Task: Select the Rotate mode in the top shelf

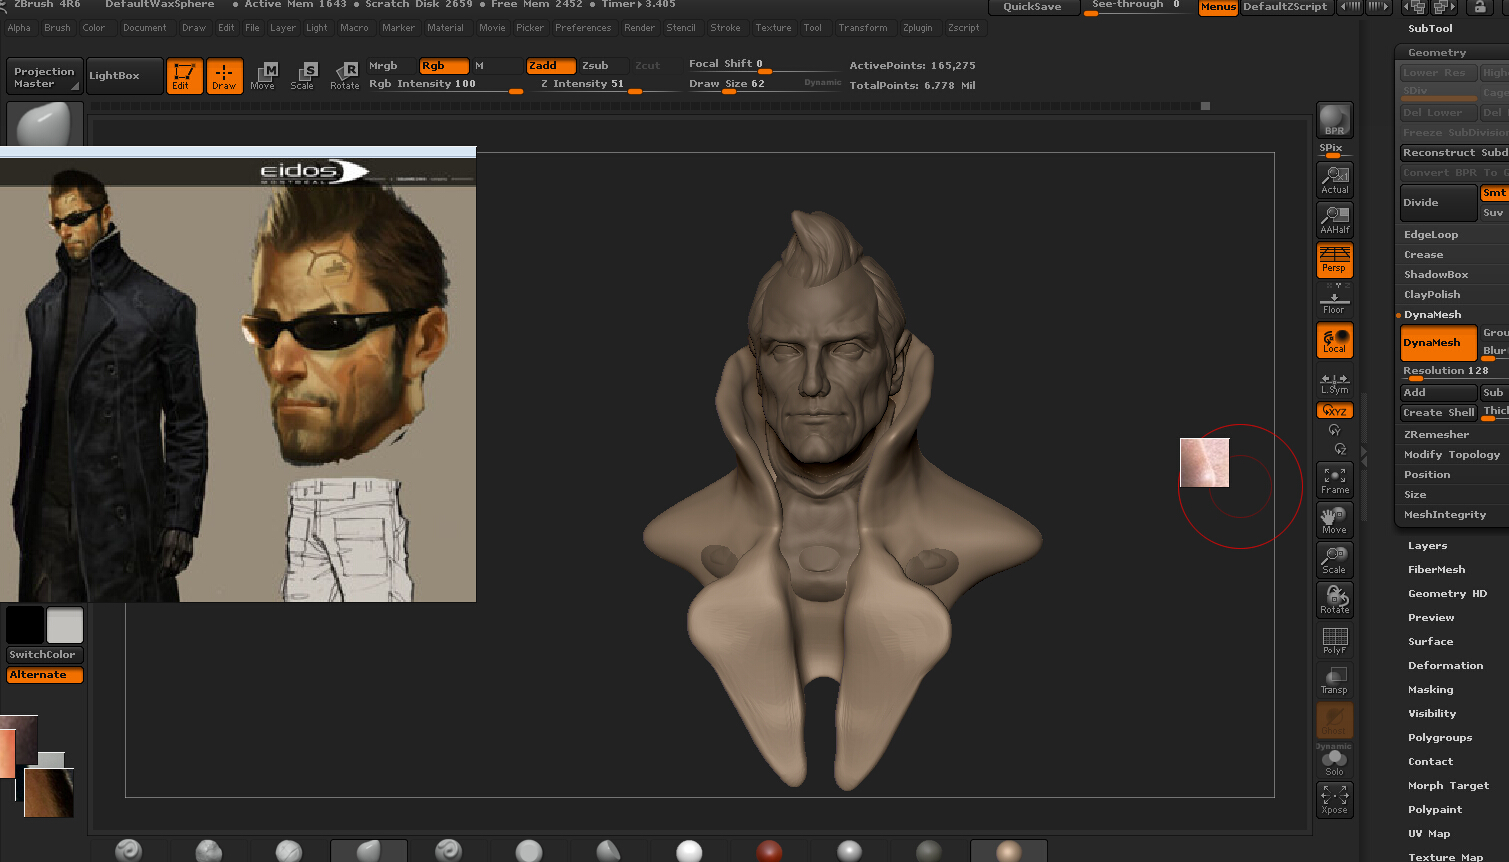Action: click(345, 76)
